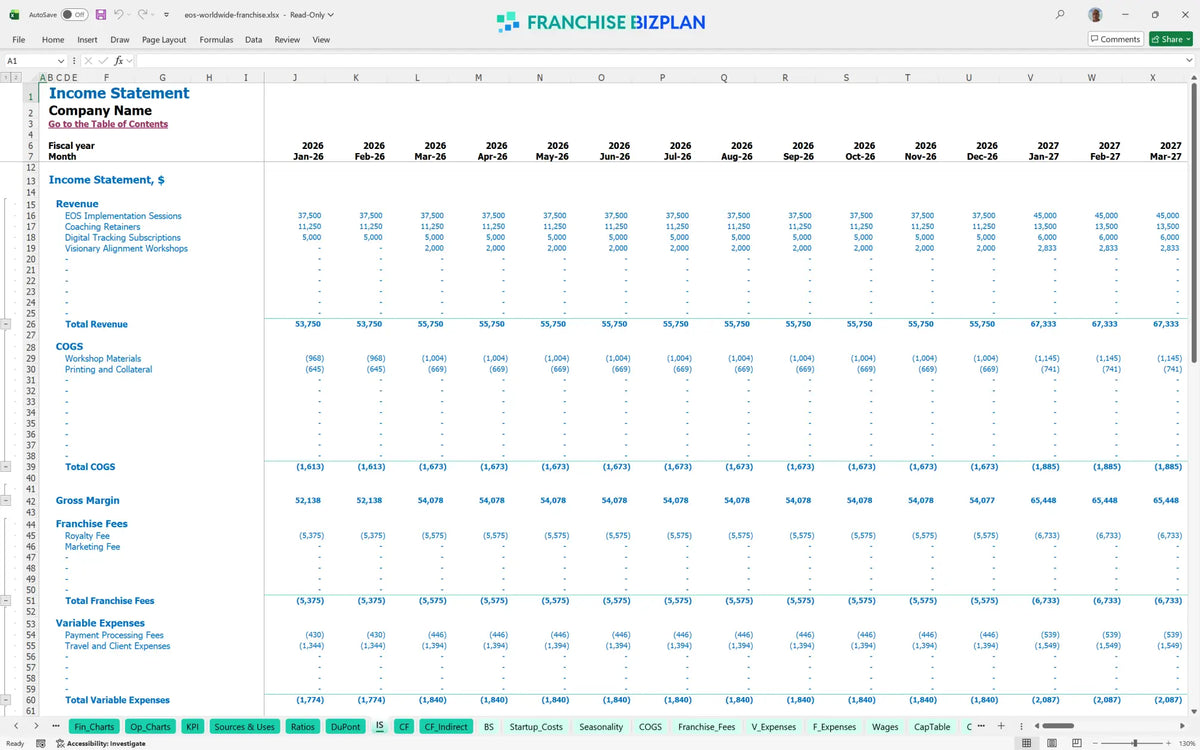
Task: Add a new sheet with plus icon
Action: click(1002, 726)
